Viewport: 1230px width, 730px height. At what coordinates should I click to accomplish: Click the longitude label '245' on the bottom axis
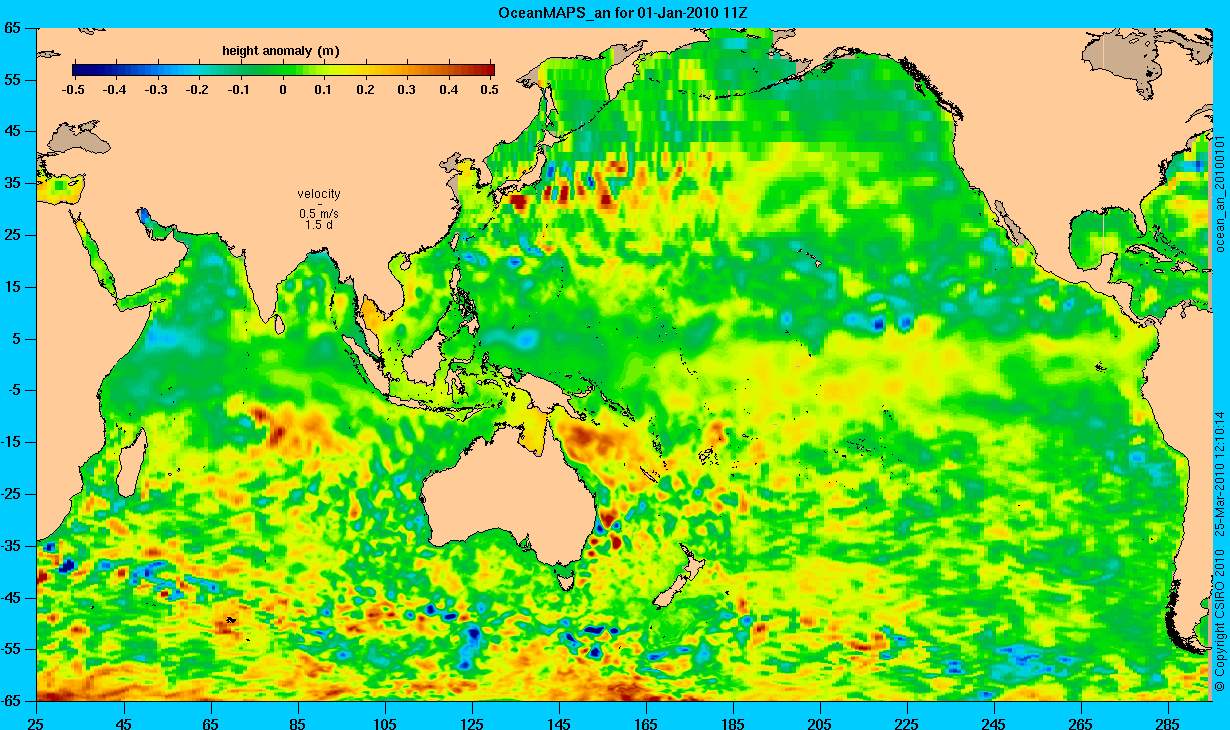pos(993,722)
